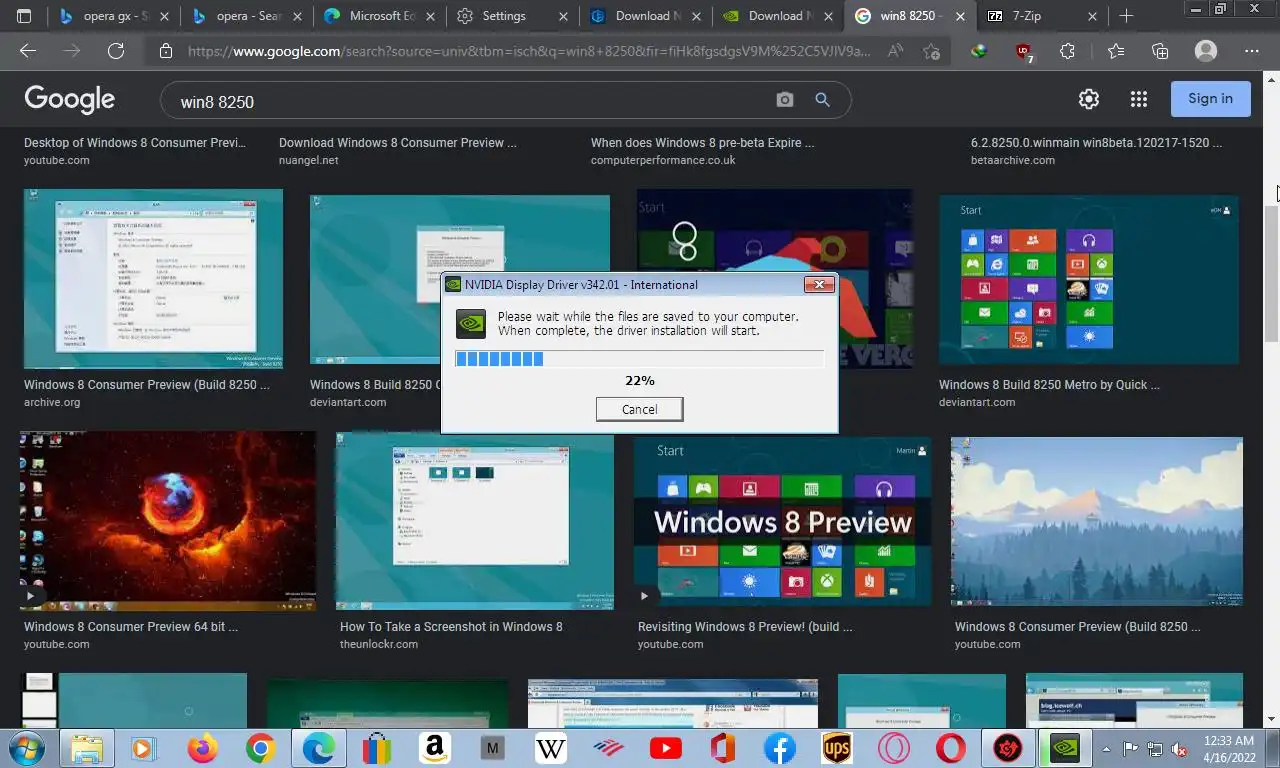Open the Metro Start screen thumbnail by deviantart

pos(1089,280)
